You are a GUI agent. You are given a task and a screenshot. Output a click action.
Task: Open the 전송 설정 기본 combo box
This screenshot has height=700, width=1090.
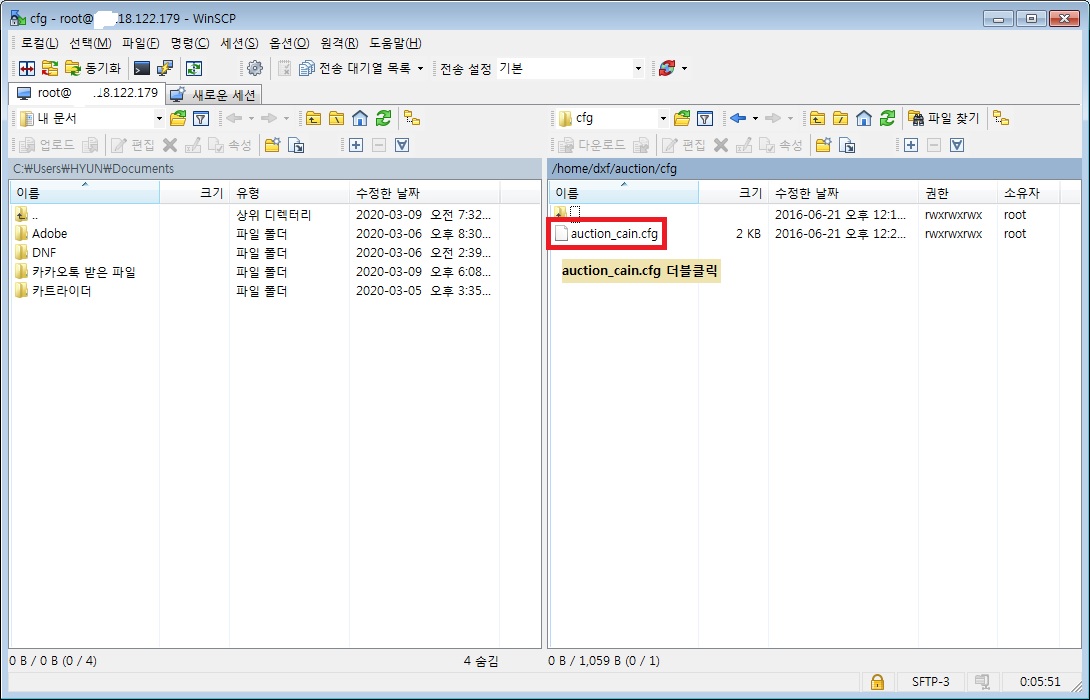click(569, 68)
